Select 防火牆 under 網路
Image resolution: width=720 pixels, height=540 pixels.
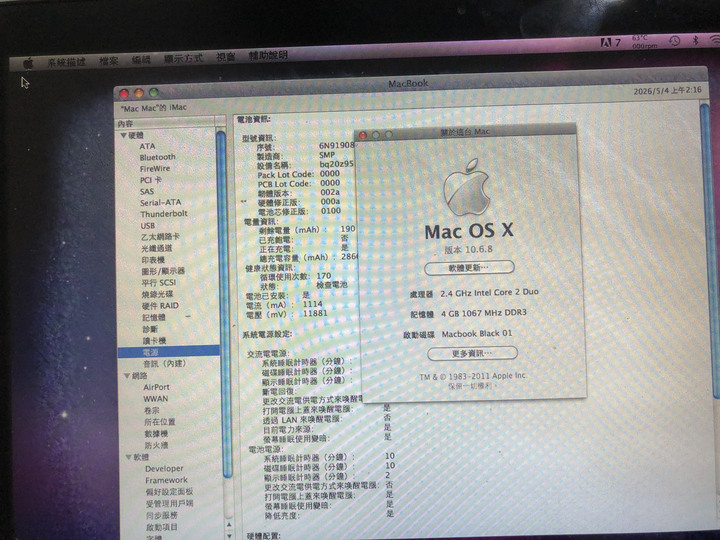click(x=157, y=445)
